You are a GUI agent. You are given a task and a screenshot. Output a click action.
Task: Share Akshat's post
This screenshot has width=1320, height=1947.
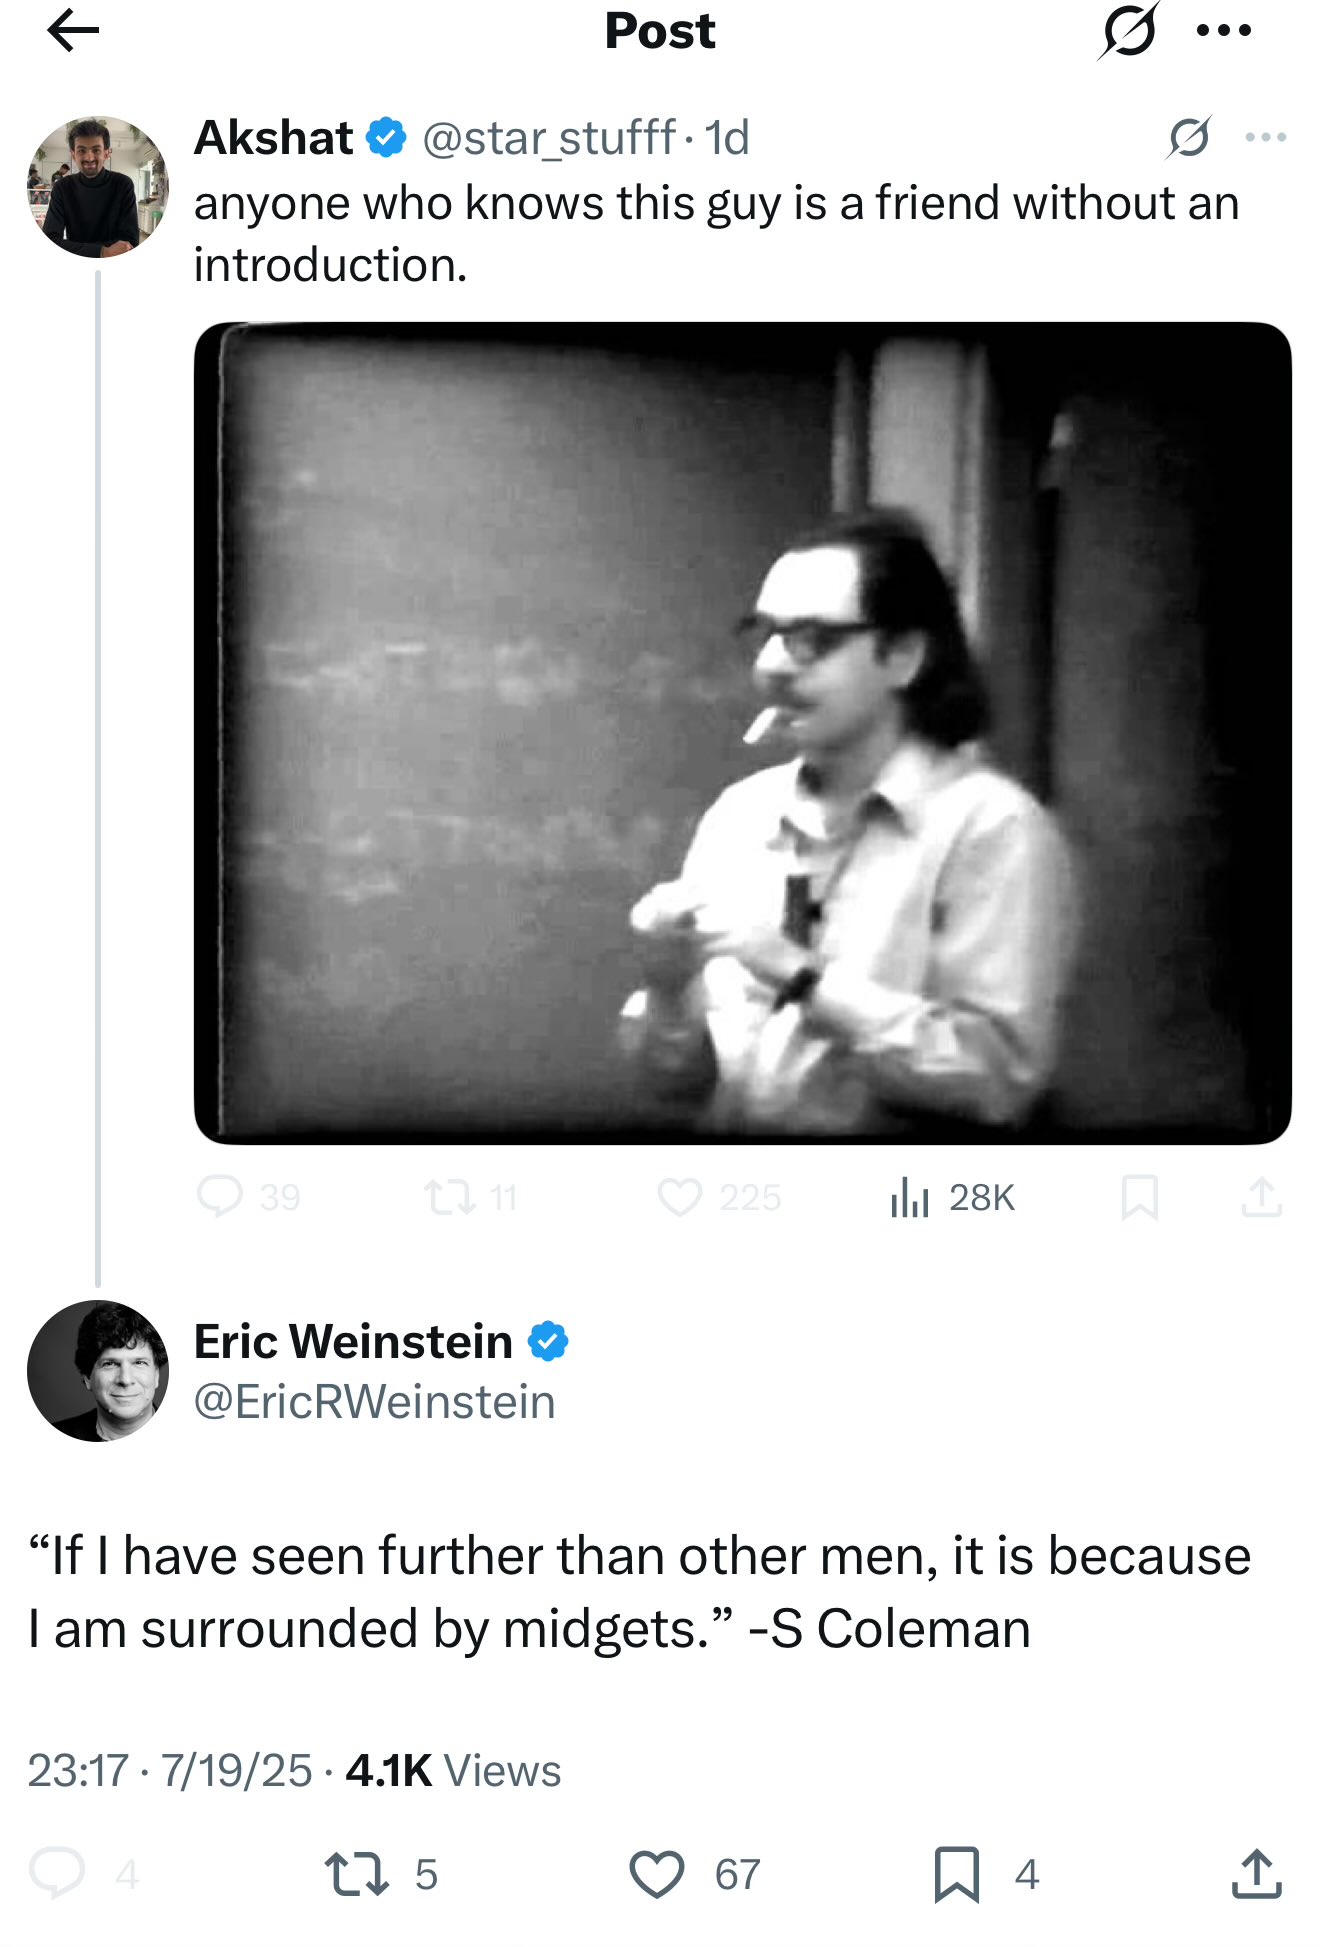pos(1261,1196)
